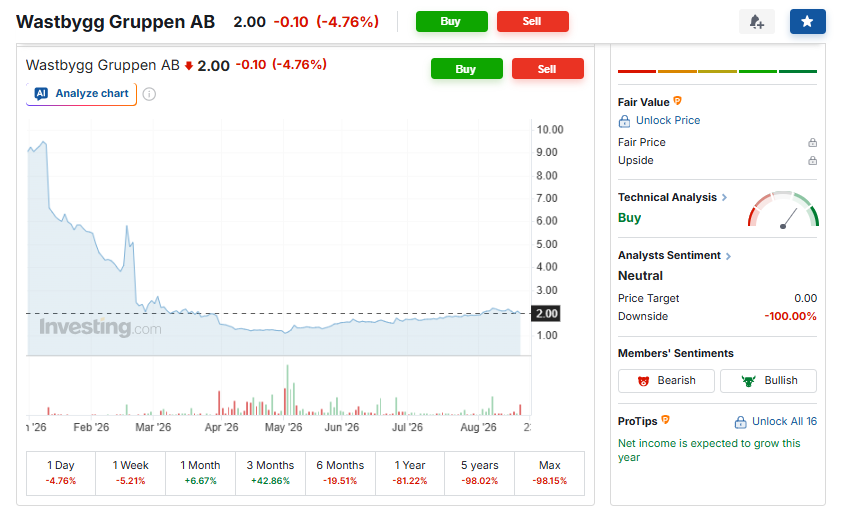Screen dimensions: 846x521
Task: Click the 10.00 price axis label
Action: (x=550, y=129)
